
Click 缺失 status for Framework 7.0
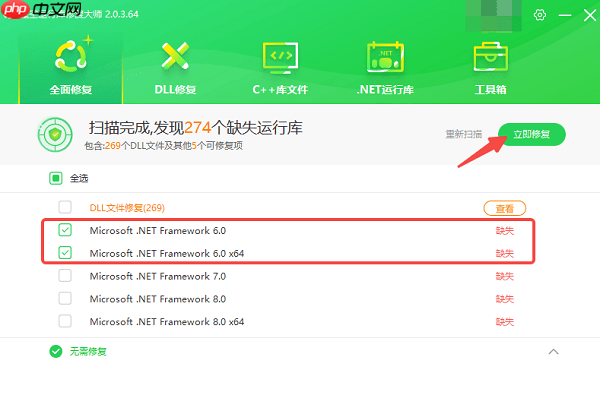coord(505,276)
